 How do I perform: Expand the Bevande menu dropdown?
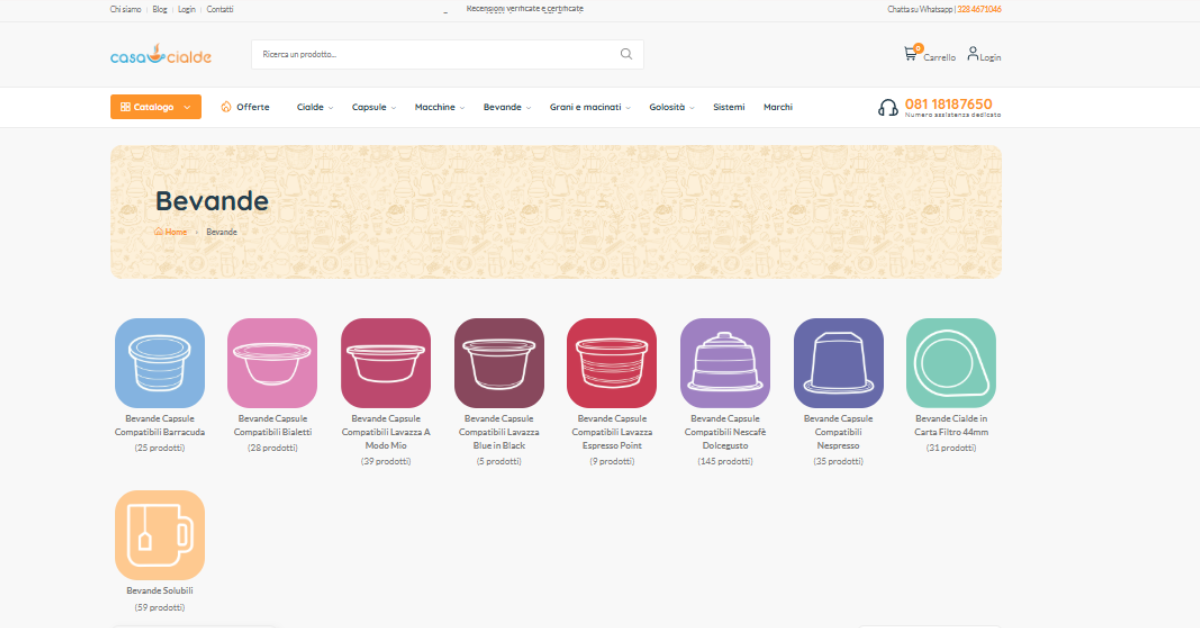507,107
